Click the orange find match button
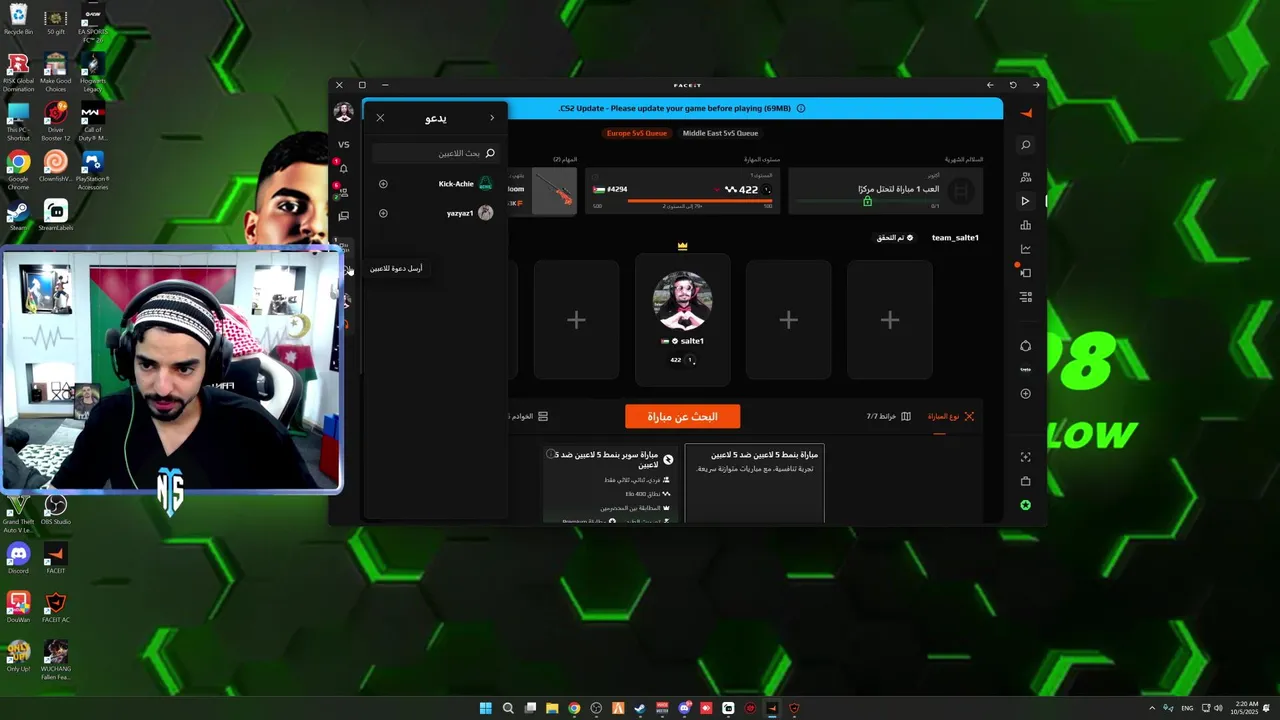The height and width of the screenshot is (720, 1280). click(682, 416)
